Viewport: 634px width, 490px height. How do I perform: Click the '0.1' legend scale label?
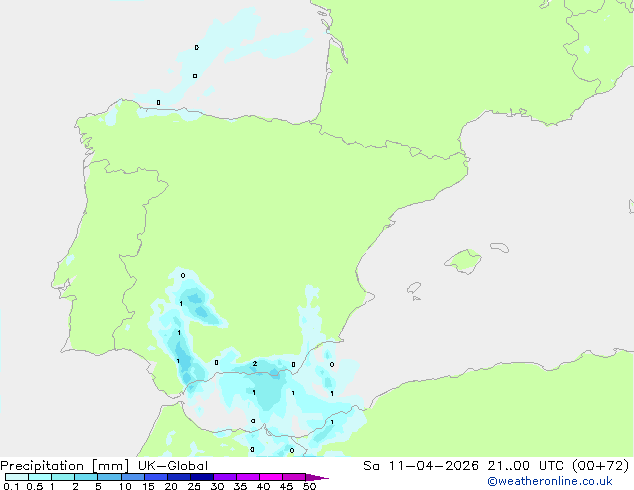[x=11, y=486]
